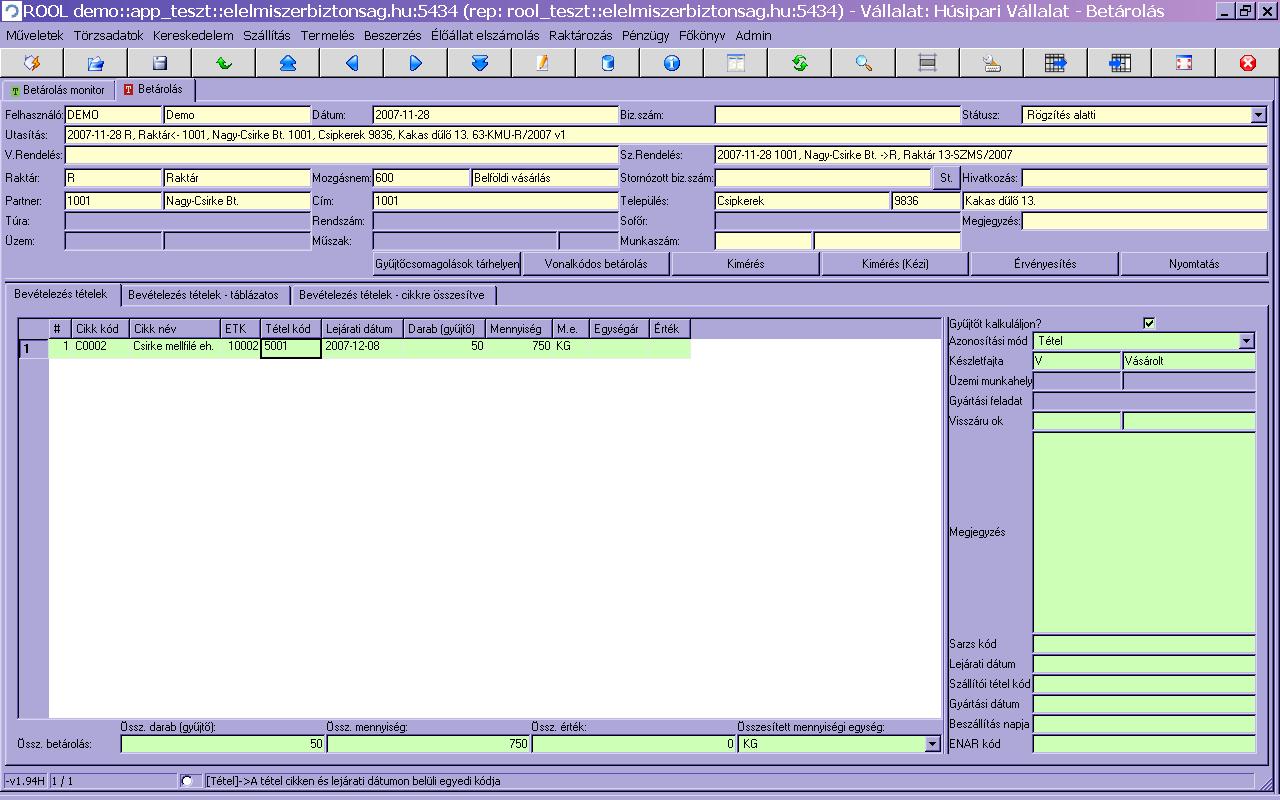This screenshot has height=800, width=1280.
Task: Click the red close icon in toolbar
Action: pyautogui.click(x=1247, y=63)
